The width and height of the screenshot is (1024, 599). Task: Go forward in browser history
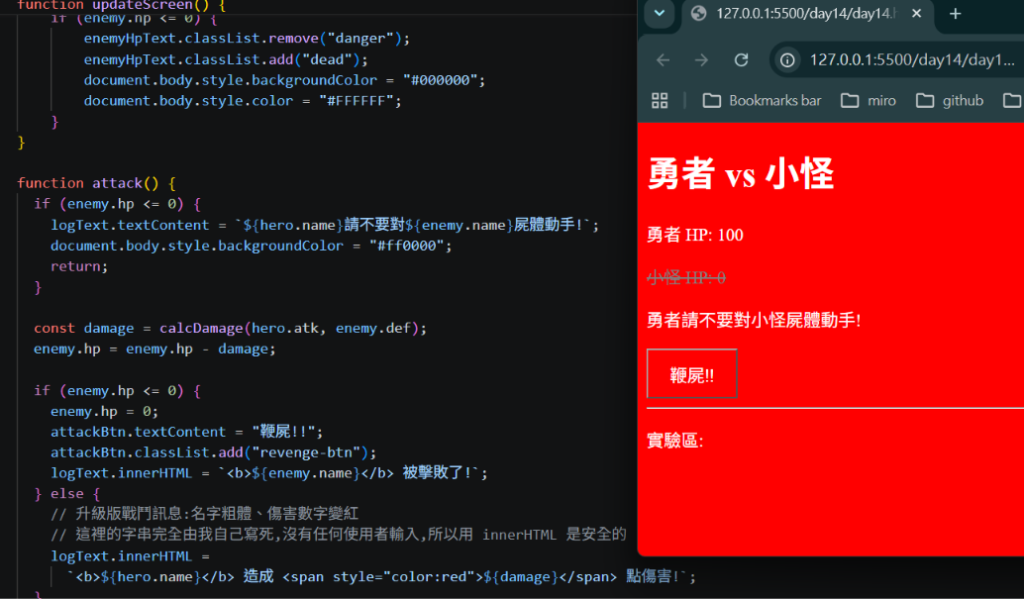point(701,60)
